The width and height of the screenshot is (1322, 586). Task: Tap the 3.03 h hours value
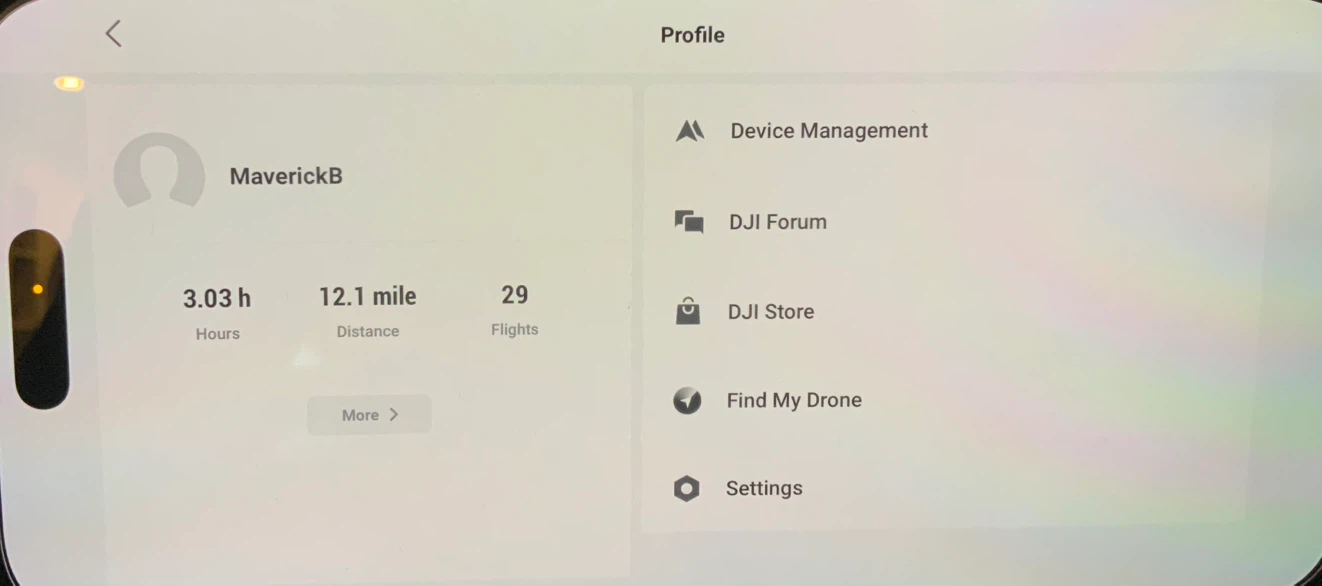pyautogui.click(x=217, y=298)
